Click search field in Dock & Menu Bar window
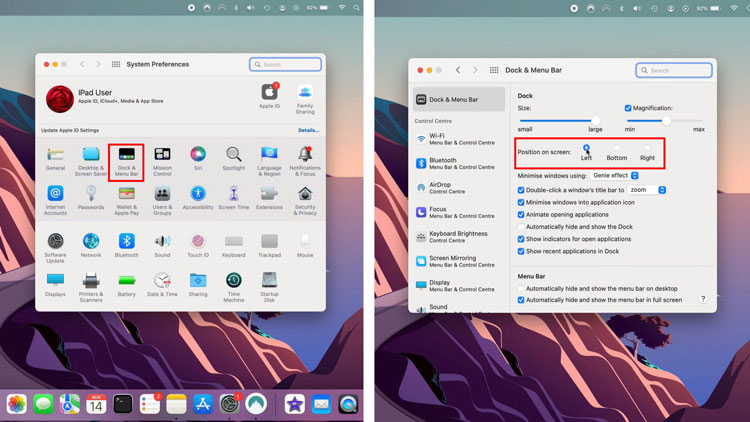 point(673,70)
